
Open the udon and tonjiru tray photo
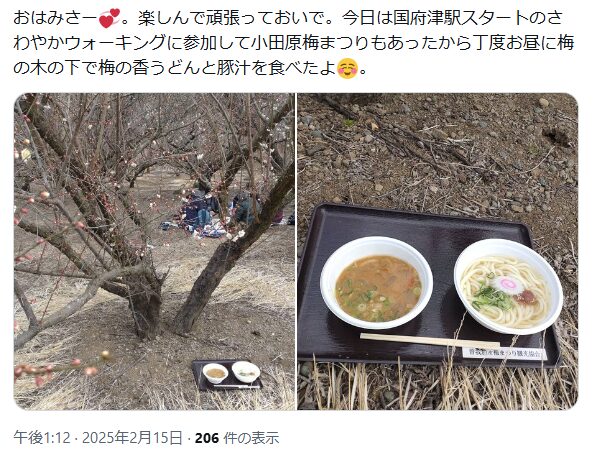[438, 252]
